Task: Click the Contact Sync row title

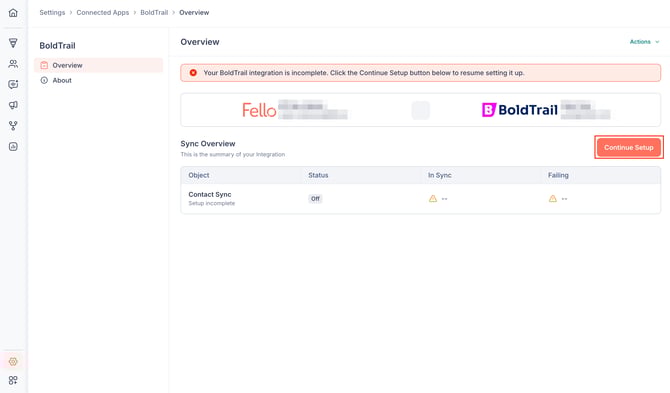Action: coord(210,194)
